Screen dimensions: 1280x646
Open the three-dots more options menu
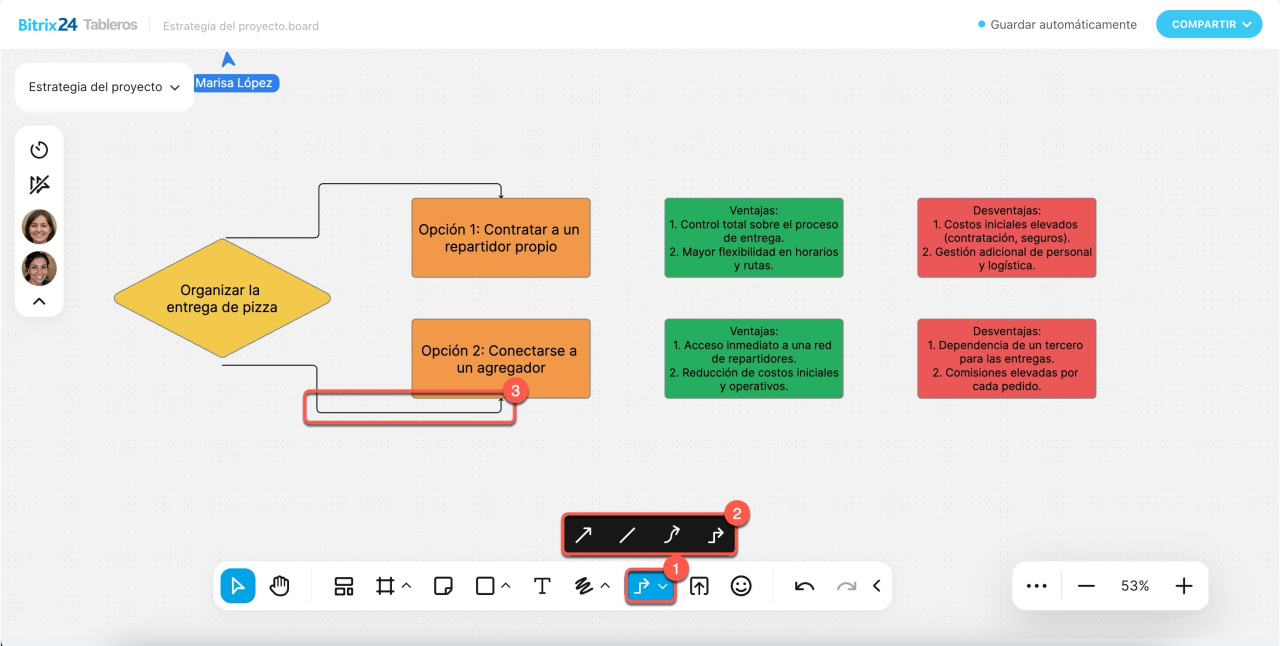pyautogui.click(x=1037, y=586)
